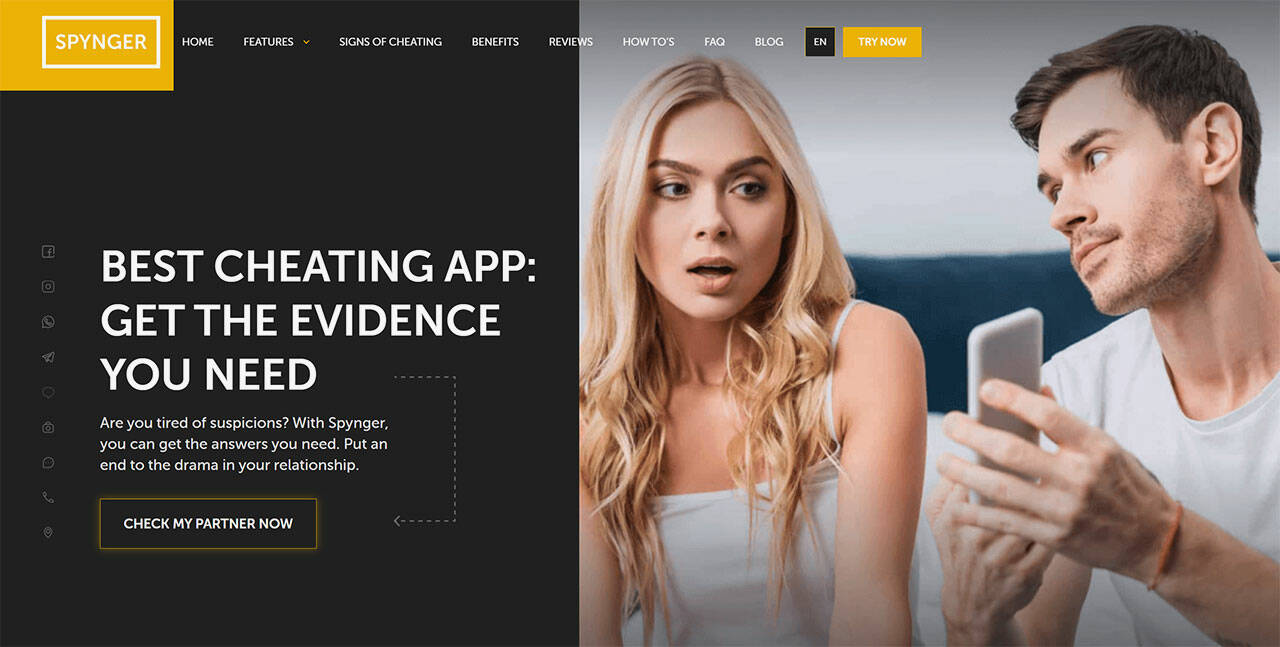Click the phone call icon in the sidebar
Viewport: 1280px width, 647px height.
(x=48, y=498)
